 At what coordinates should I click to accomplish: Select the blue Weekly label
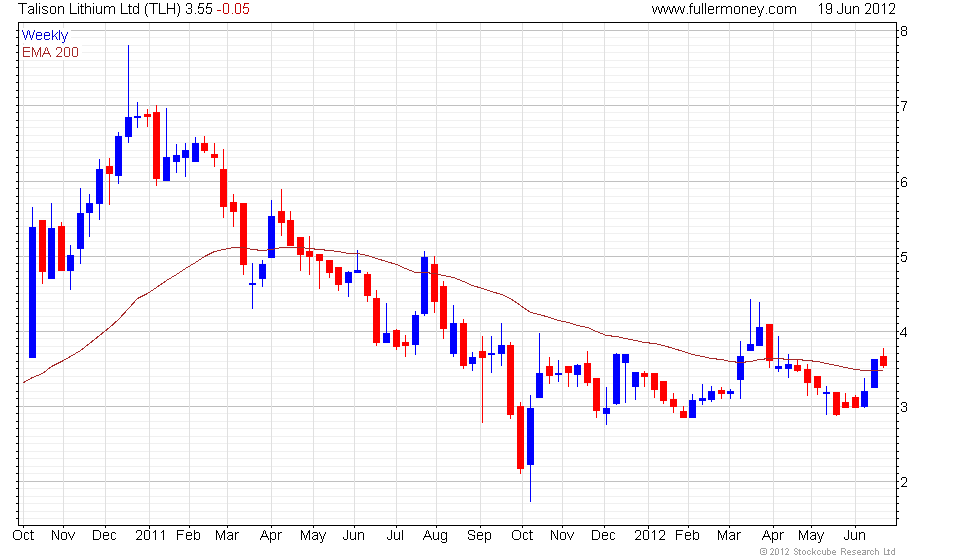[44, 35]
